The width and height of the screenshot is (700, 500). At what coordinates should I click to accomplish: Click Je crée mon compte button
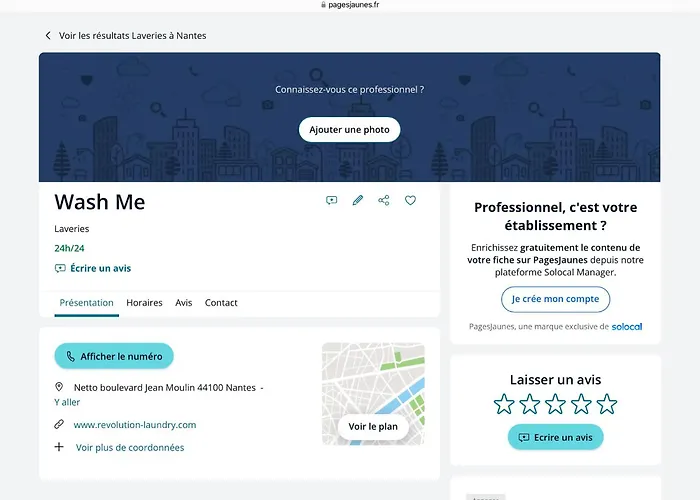coord(555,299)
